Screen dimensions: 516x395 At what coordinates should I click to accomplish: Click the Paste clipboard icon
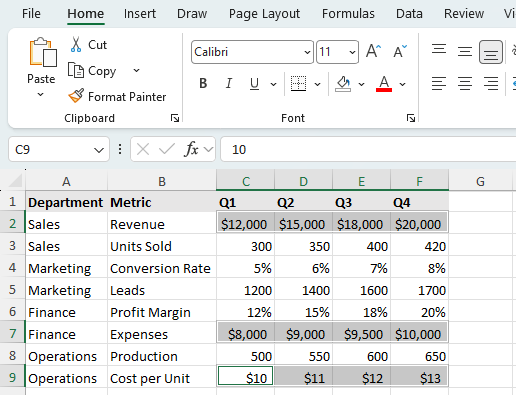[x=43, y=52]
